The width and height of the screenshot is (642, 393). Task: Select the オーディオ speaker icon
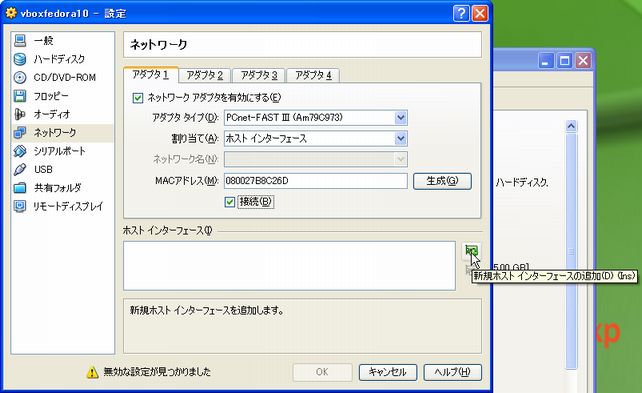(x=20, y=114)
